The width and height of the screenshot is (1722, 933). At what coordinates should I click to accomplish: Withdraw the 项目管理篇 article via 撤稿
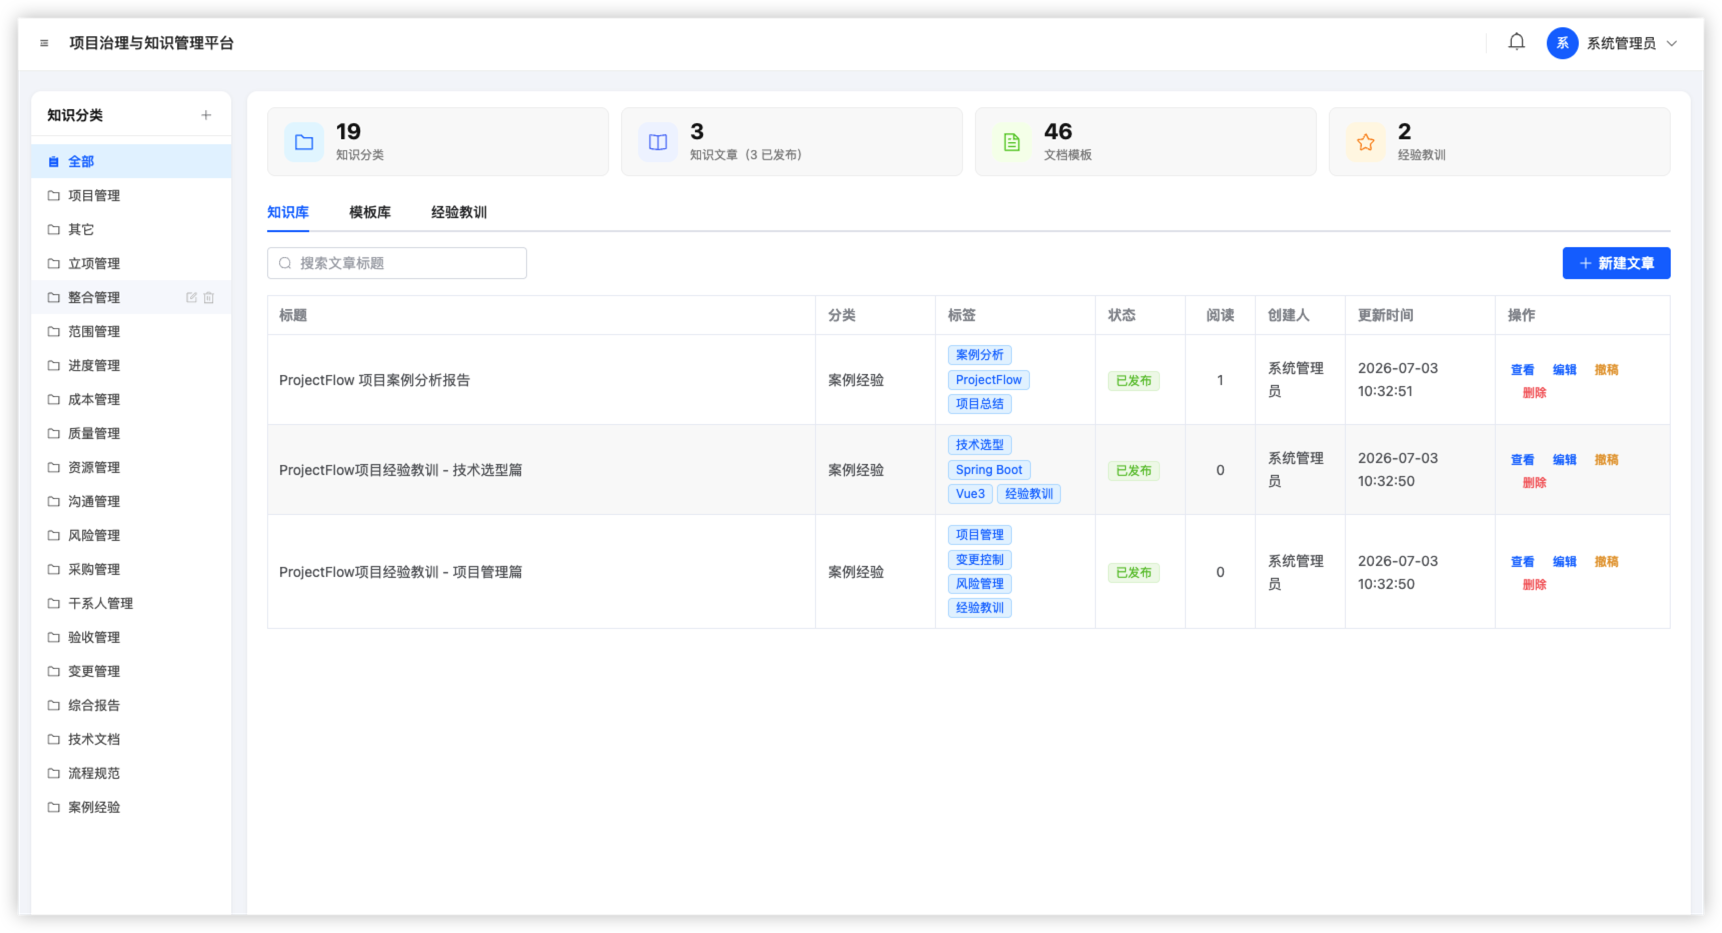pos(1606,562)
